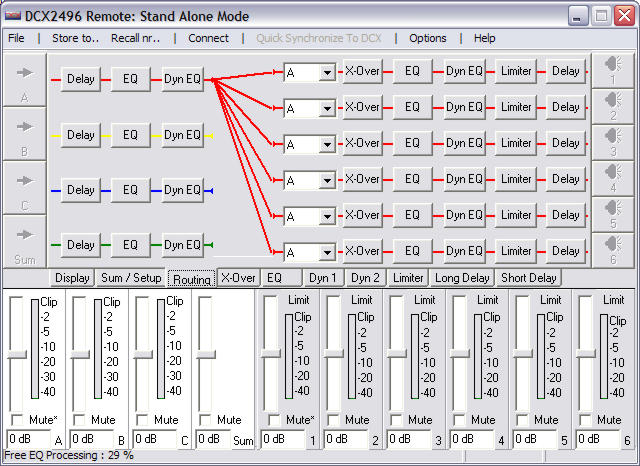This screenshot has width=640, height=466.
Task: Click the input A 0 dB gain field
Action: [29, 439]
